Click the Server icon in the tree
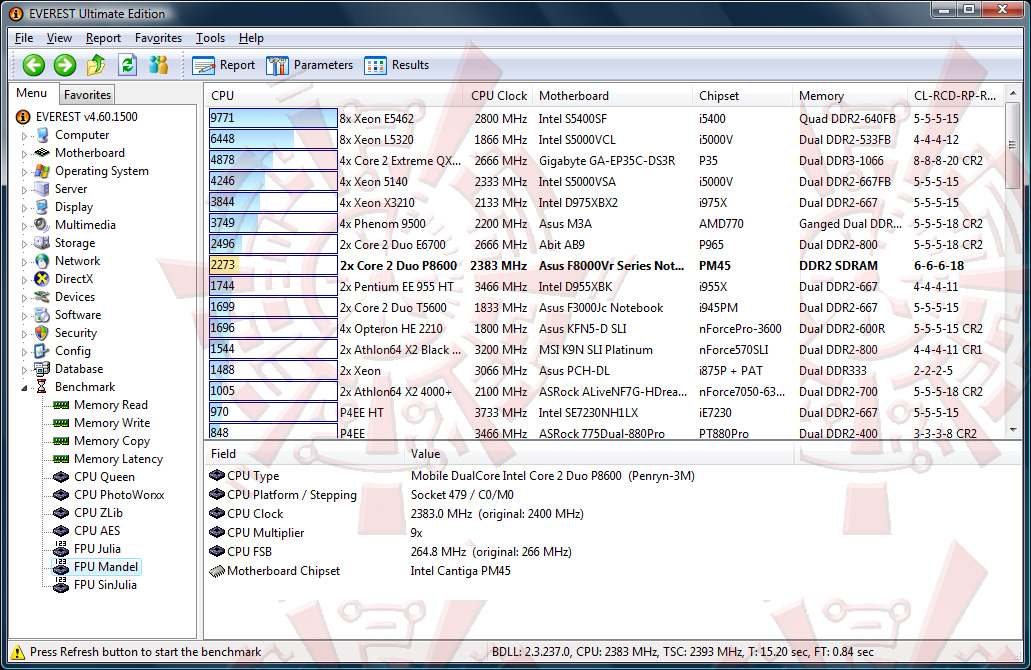 coord(43,189)
